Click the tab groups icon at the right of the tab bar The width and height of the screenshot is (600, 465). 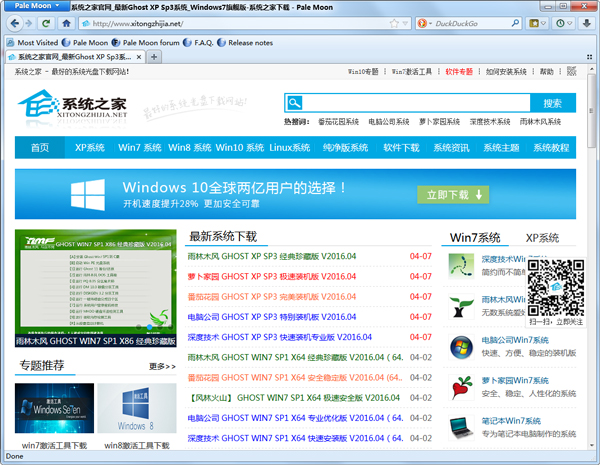pyautogui.click(x=589, y=57)
